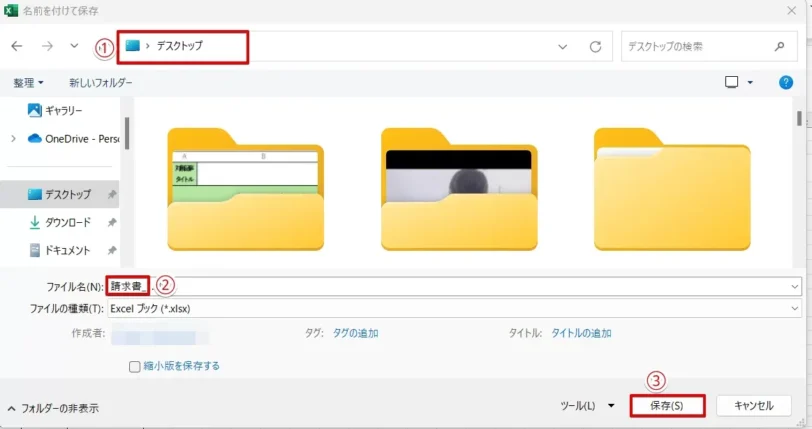Click the タグの追加 link
This screenshot has height=429, width=812.
(355, 333)
